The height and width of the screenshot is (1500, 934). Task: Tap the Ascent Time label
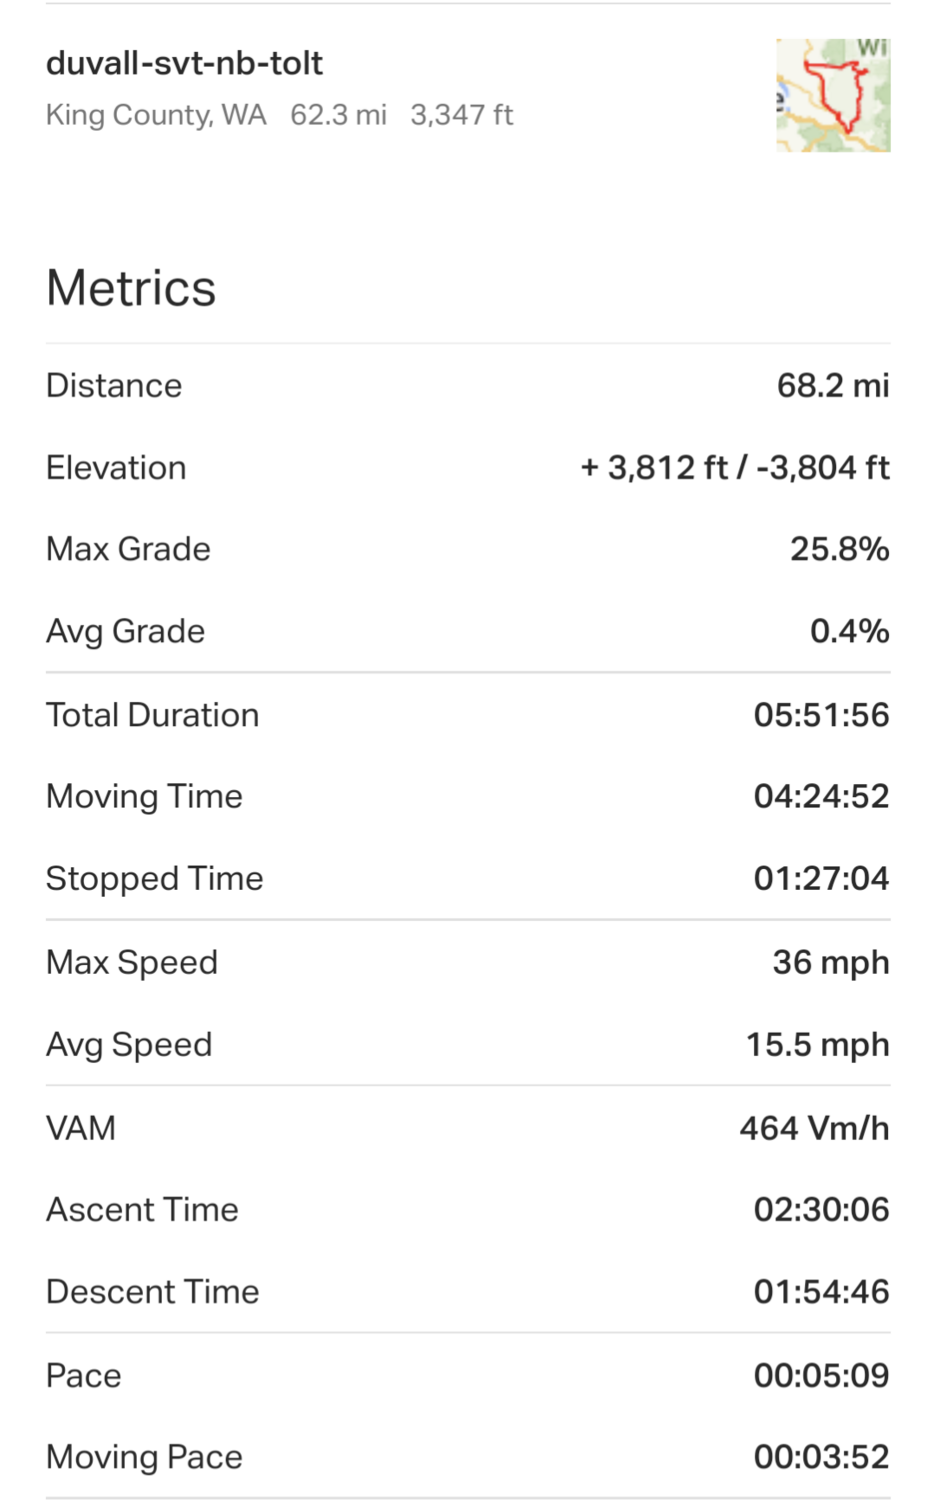tap(142, 1210)
